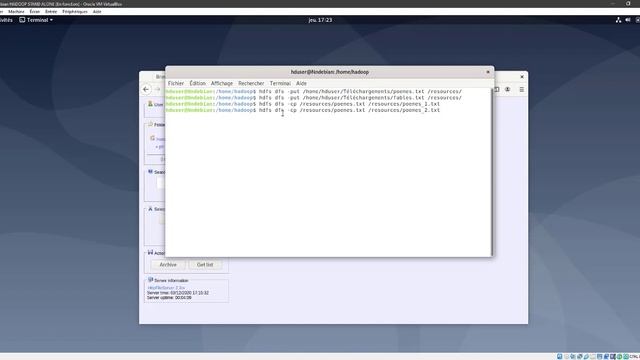Viewport: 640px width, 360px height.
Task: Open VirtualBox Entrée menu
Action: pyautogui.click(x=51, y=11)
